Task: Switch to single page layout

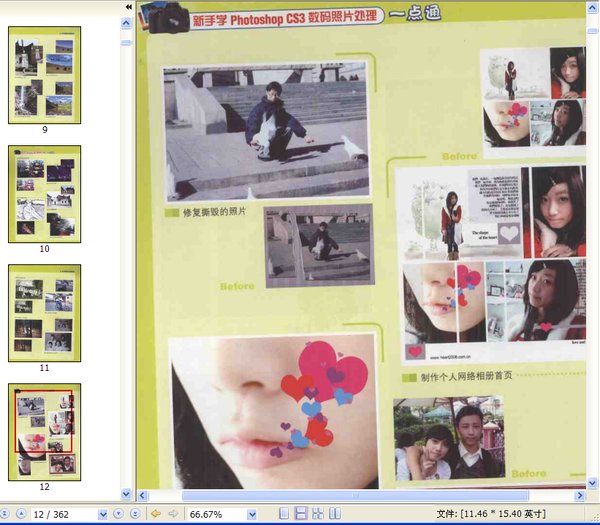Action: click(x=284, y=514)
